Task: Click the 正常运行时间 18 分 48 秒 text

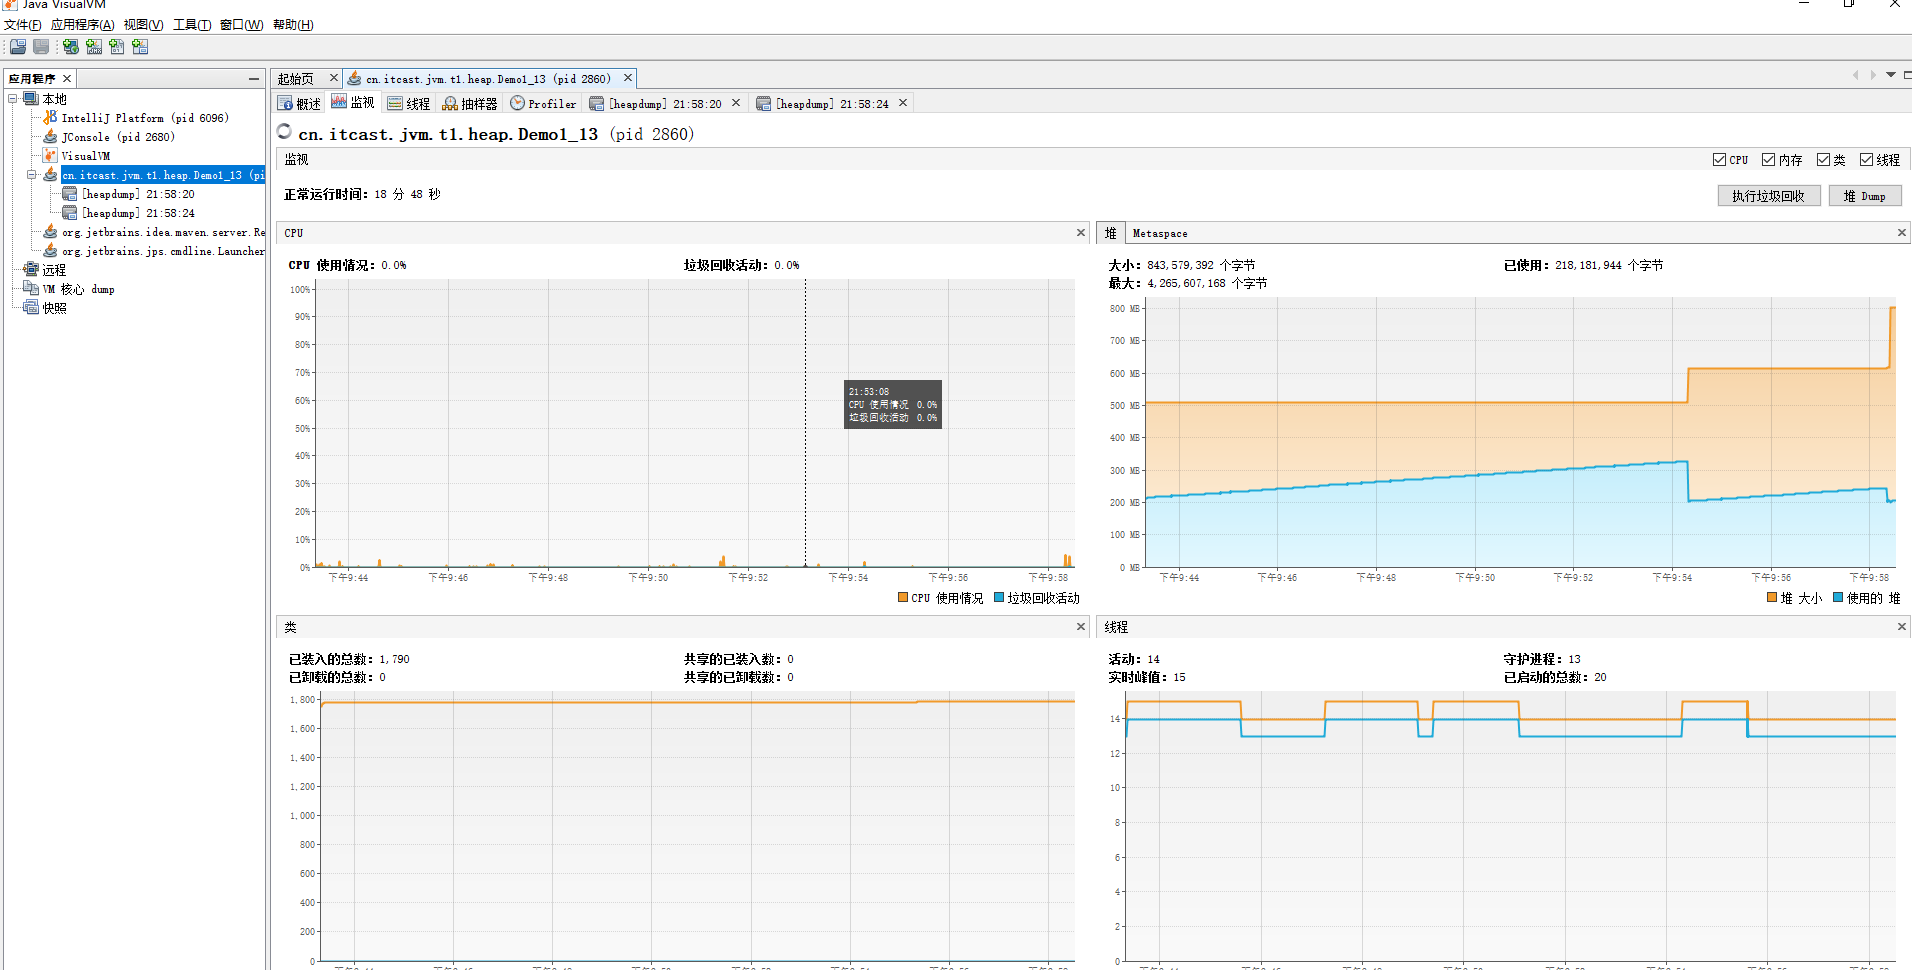Action: point(362,194)
